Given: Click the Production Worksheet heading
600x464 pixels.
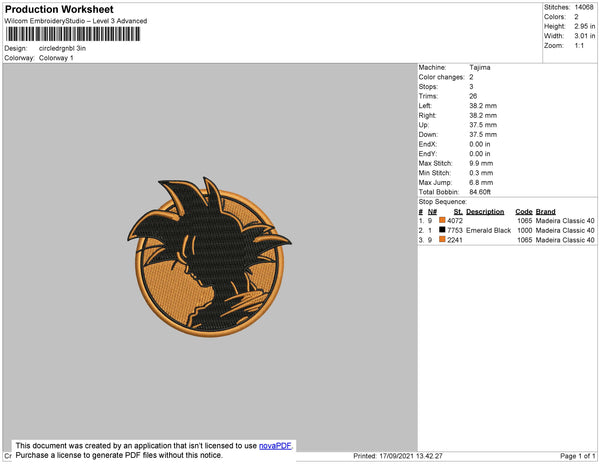Looking at the screenshot, I should point(59,10).
